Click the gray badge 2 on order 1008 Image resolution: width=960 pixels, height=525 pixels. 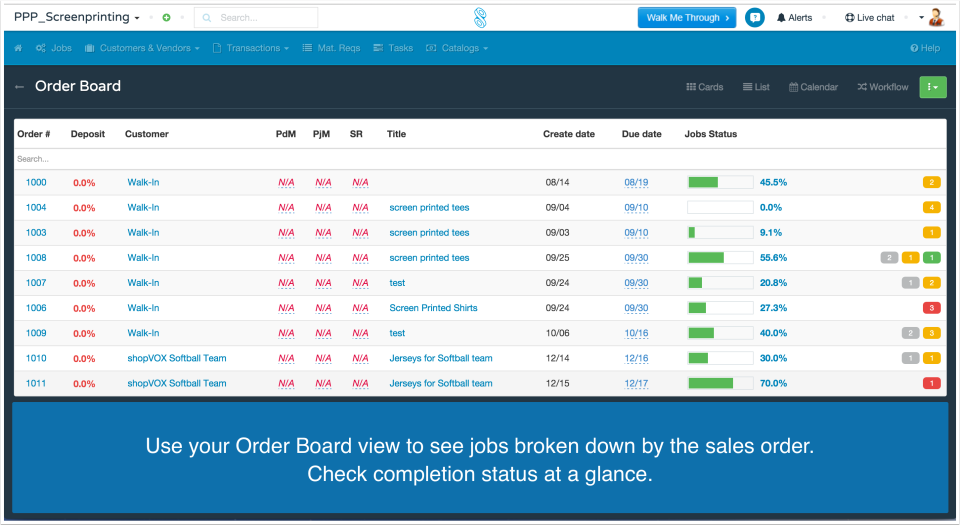[x=889, y=258]
